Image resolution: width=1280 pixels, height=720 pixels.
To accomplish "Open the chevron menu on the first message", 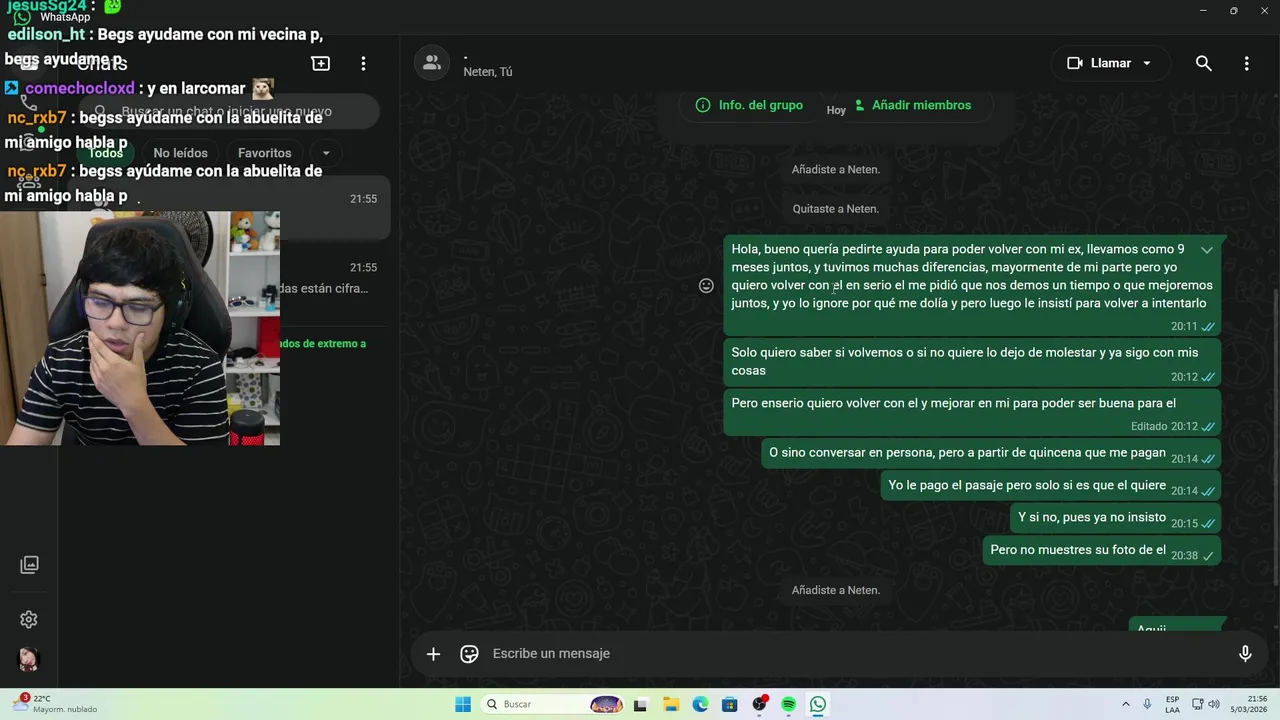I will 1207,250.
